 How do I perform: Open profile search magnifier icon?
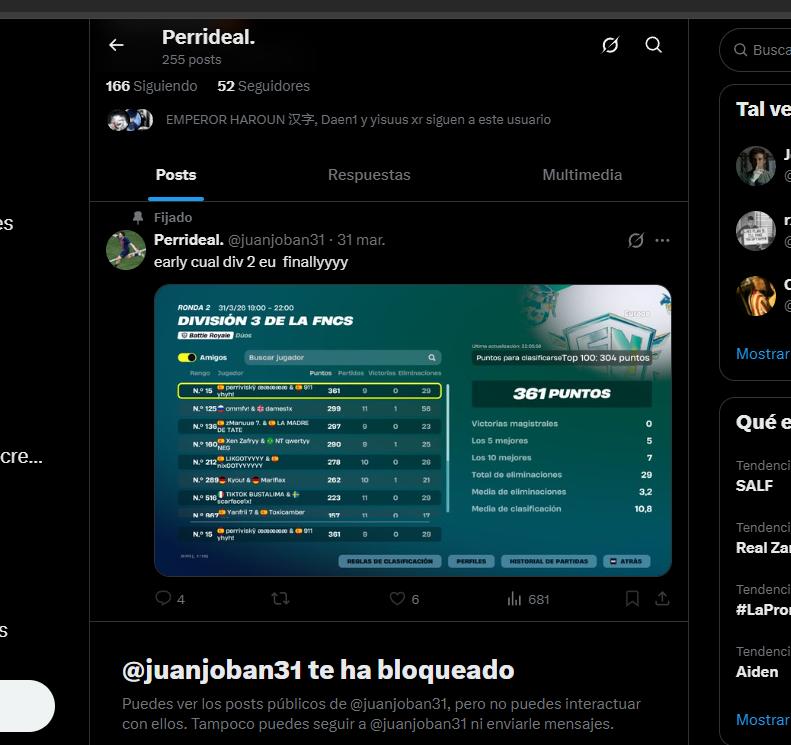pyautogui.click(x=653, y=45)
